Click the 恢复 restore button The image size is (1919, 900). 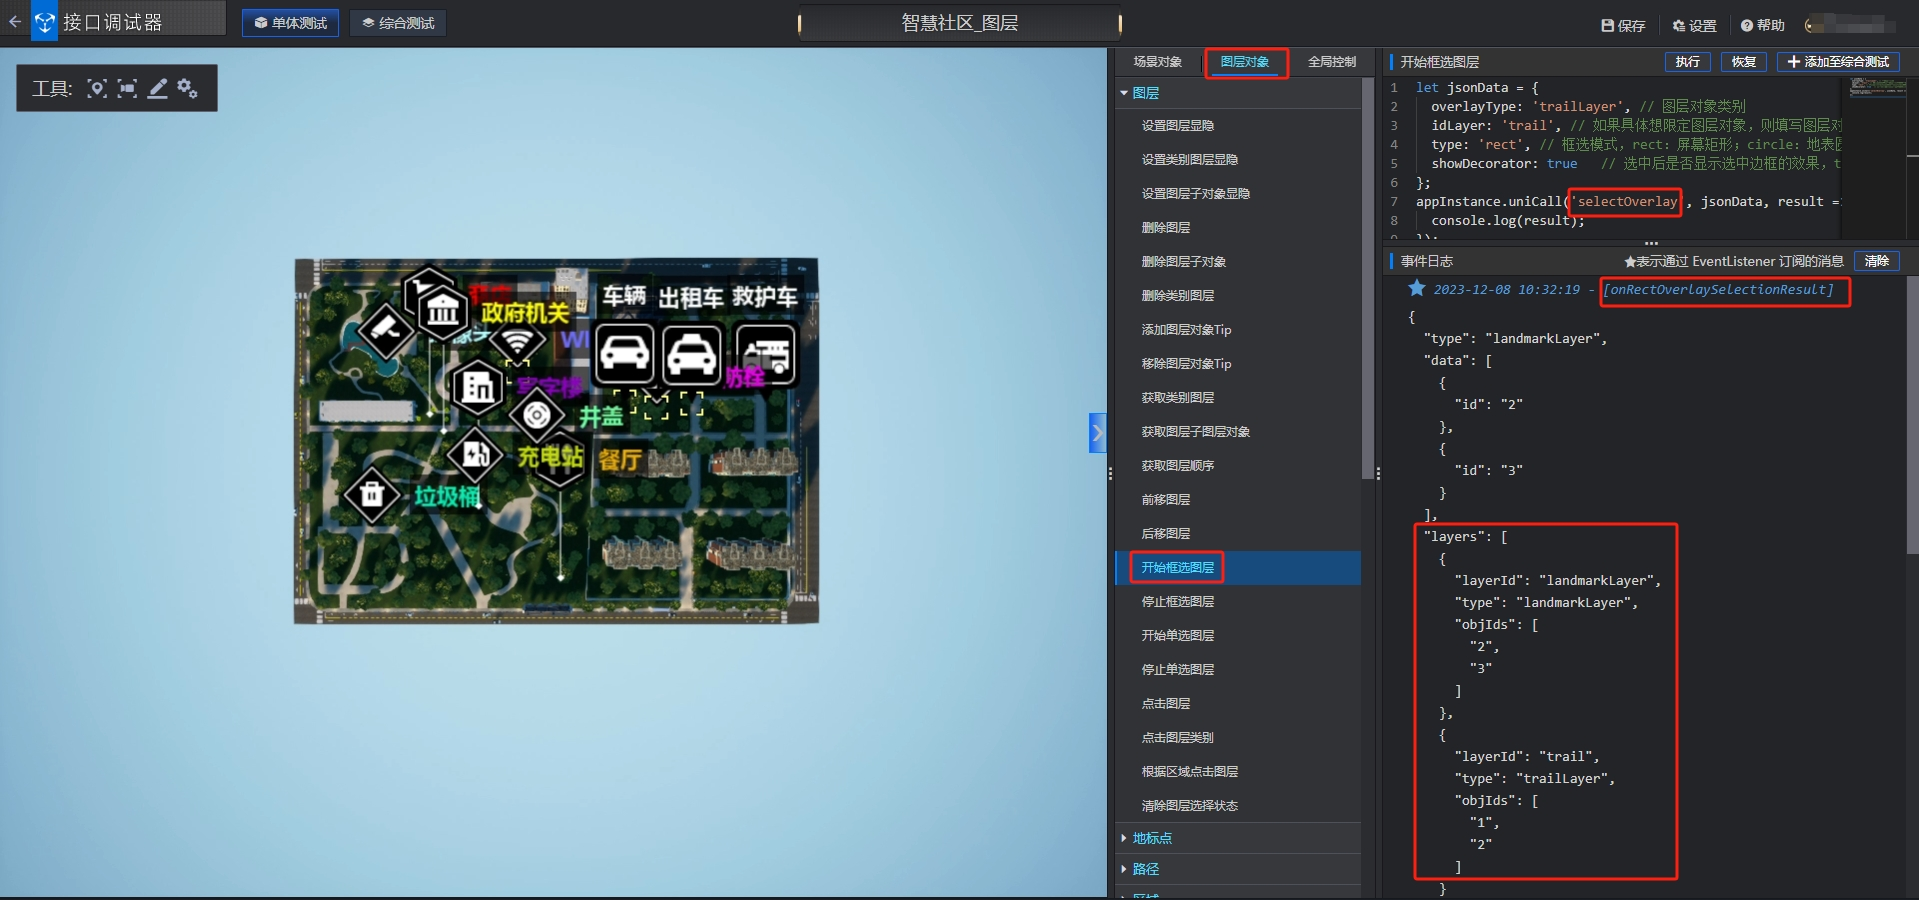pyautogui.click(x=1743, y=62)
